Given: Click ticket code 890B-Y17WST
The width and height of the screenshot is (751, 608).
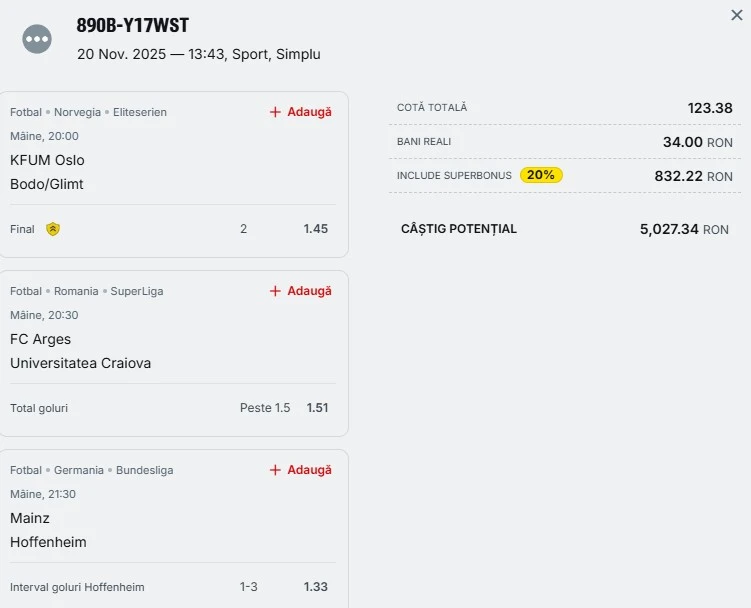Looking at the screenshot, I should coord(133,26).
